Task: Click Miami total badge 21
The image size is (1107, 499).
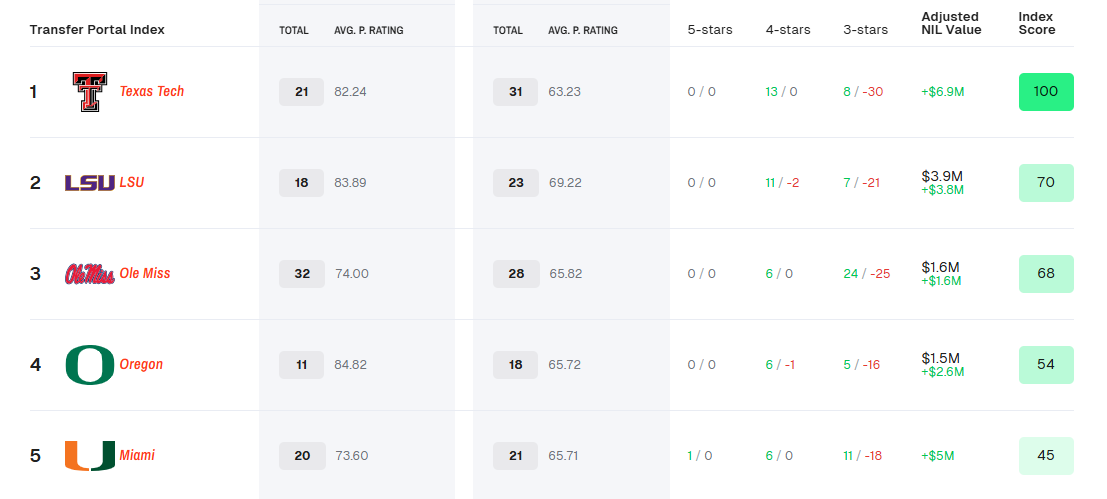Action: click(x=515, y=456)
